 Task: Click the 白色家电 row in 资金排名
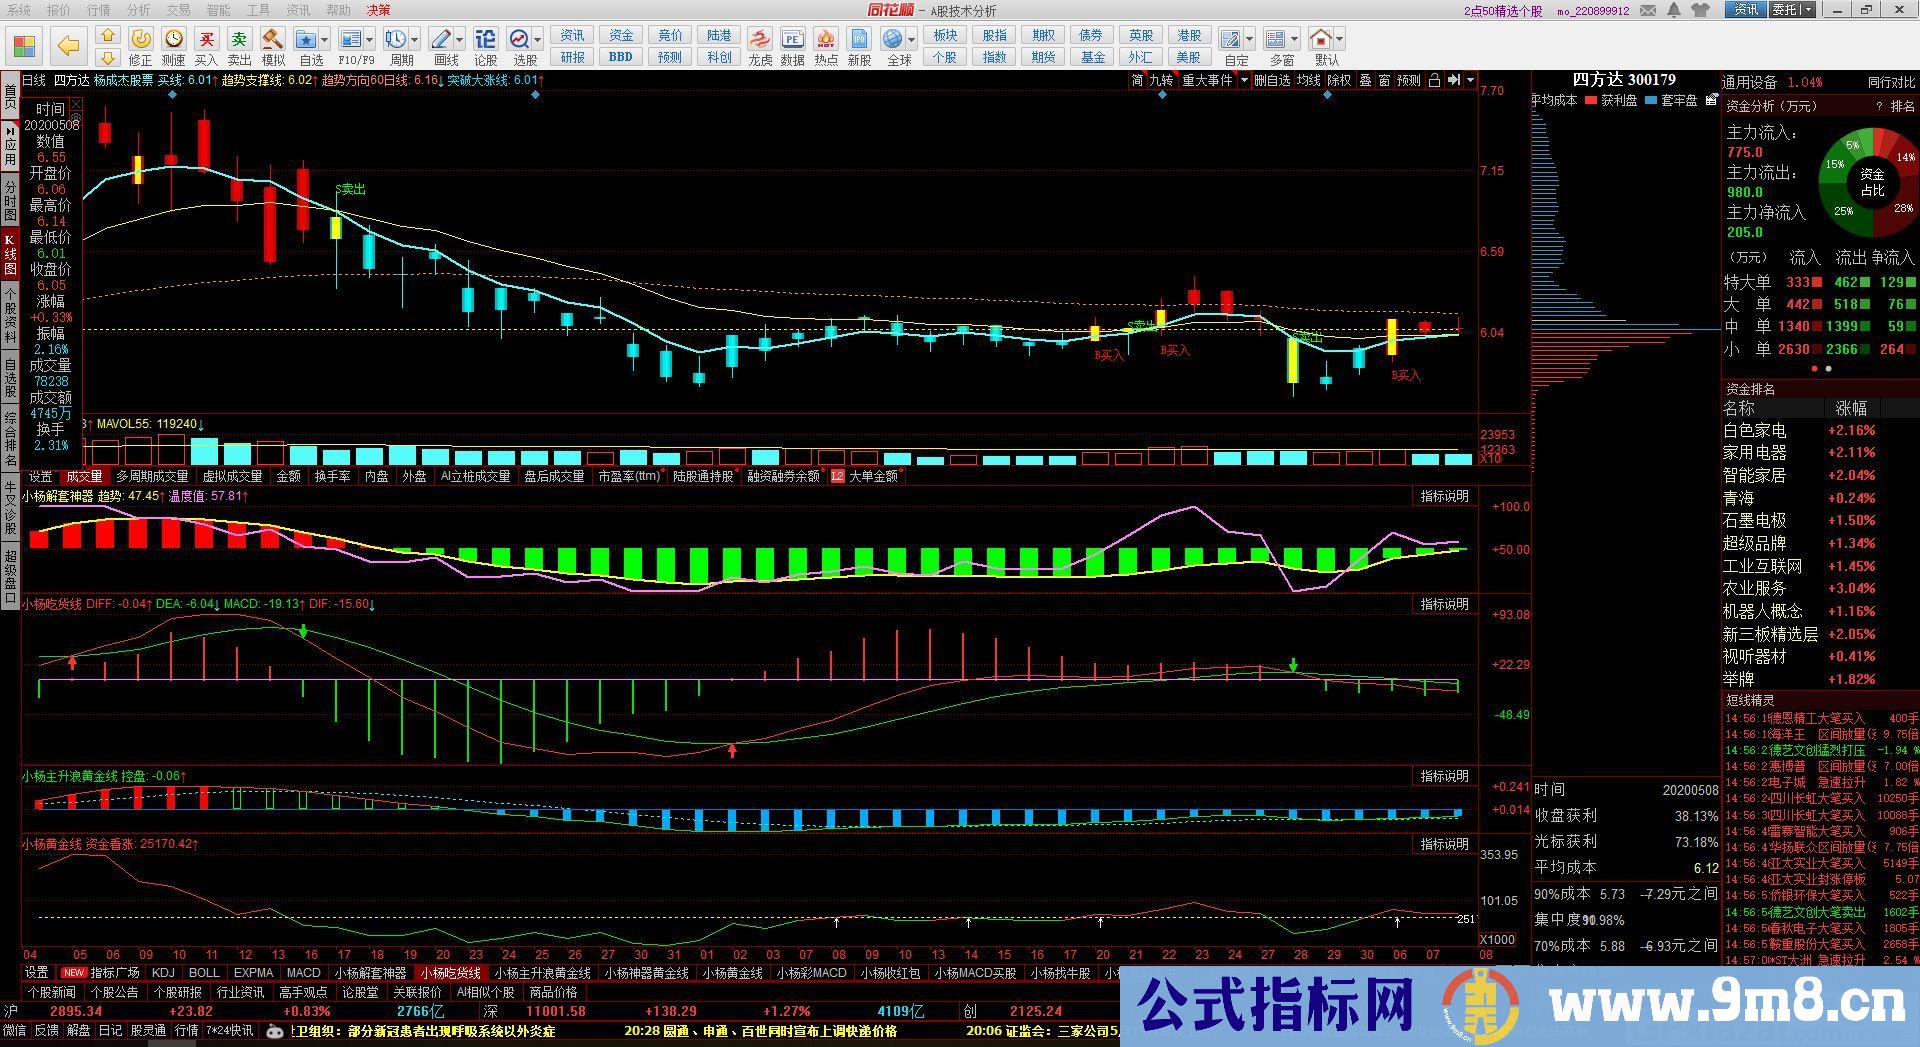click(1820, 430)
